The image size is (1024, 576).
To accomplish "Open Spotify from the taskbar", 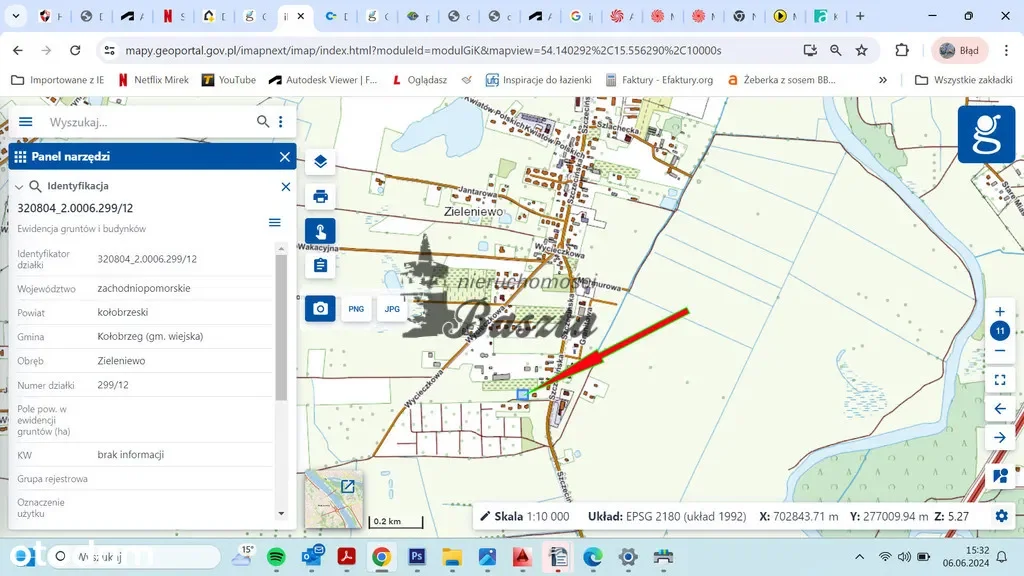I will pos(277,556).
